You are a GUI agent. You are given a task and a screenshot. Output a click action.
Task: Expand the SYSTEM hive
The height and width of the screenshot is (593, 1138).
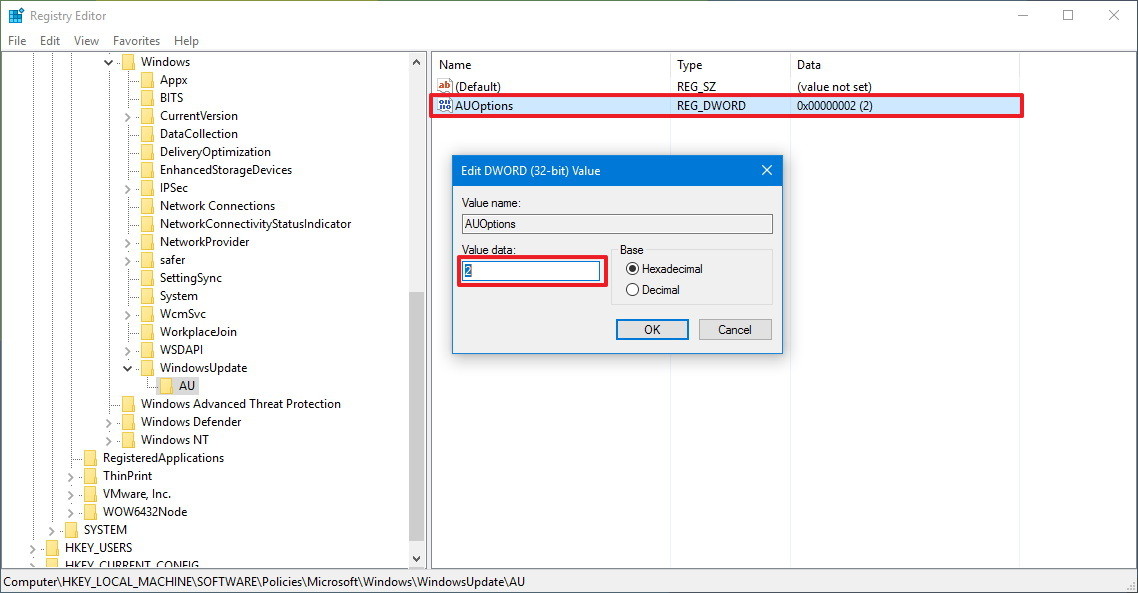(x=52, y=531)
